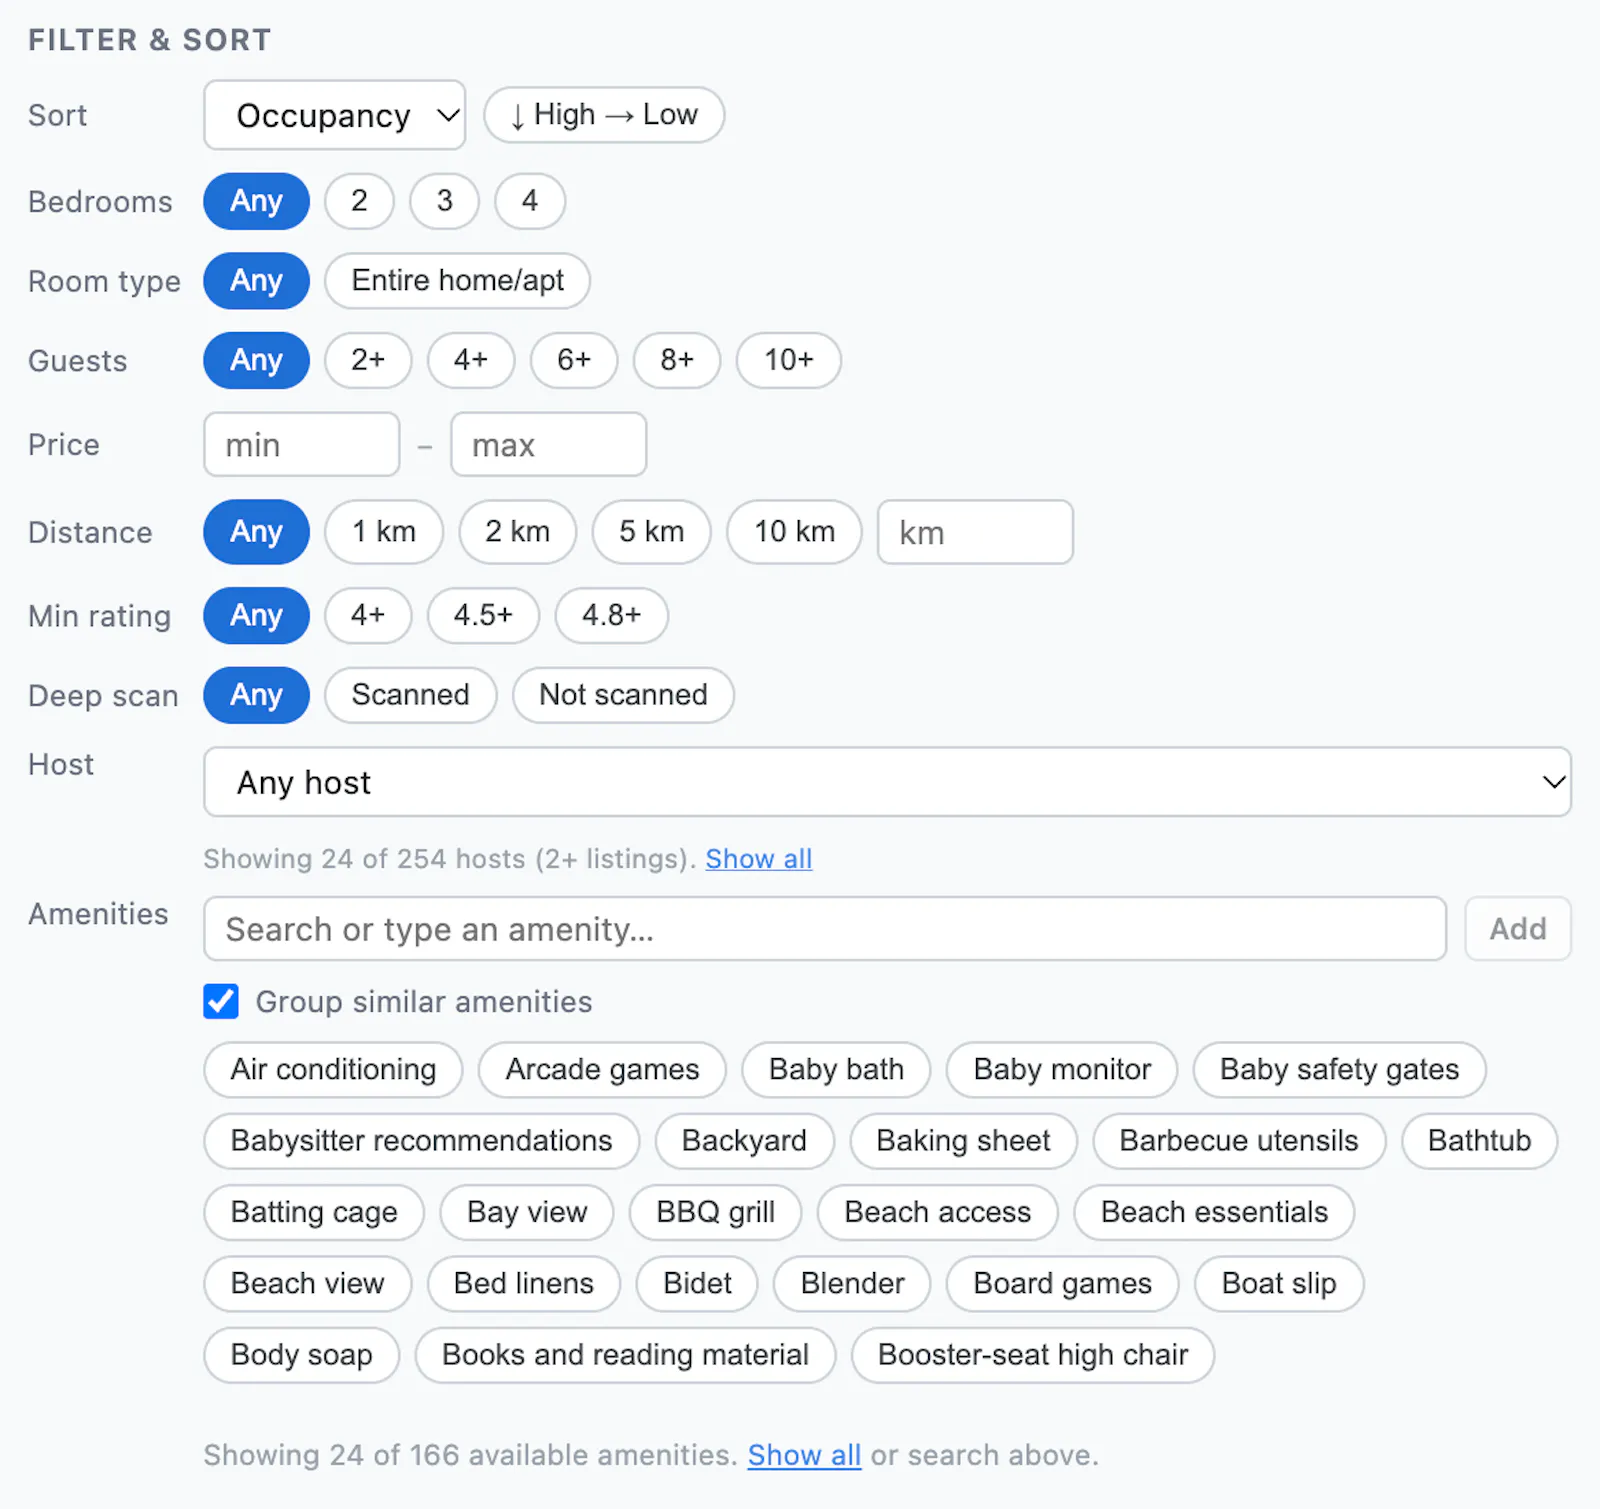Select the Blender amenity
1600x1509 pixels.
pos(852,1284)
